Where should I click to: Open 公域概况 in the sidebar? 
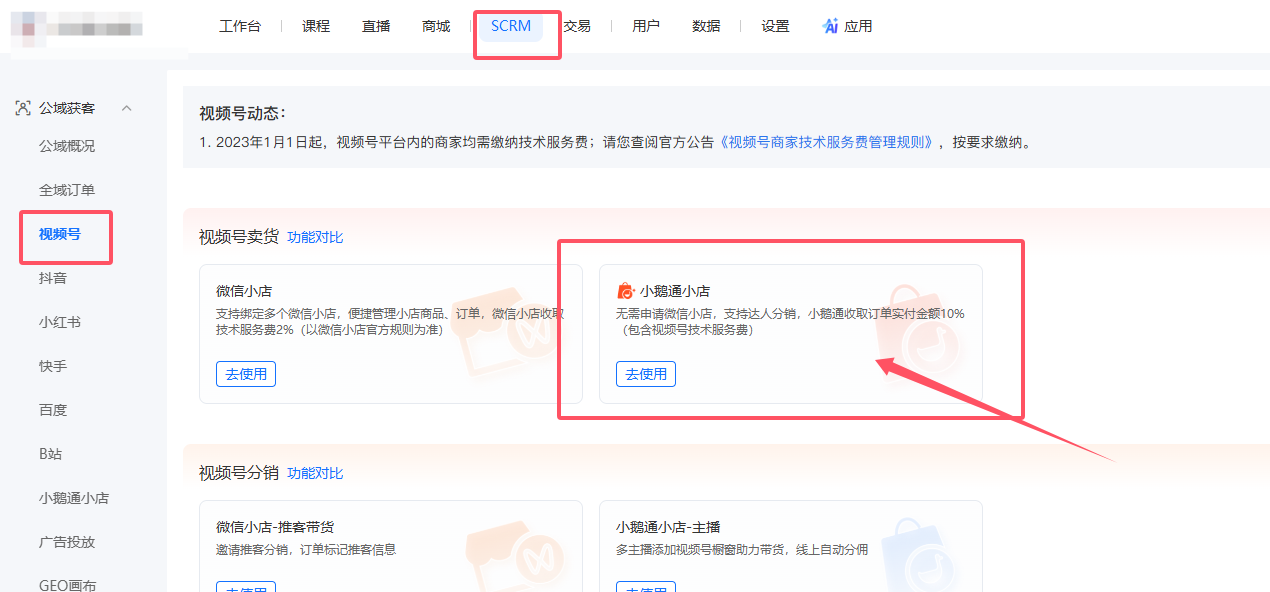[67, 146]
